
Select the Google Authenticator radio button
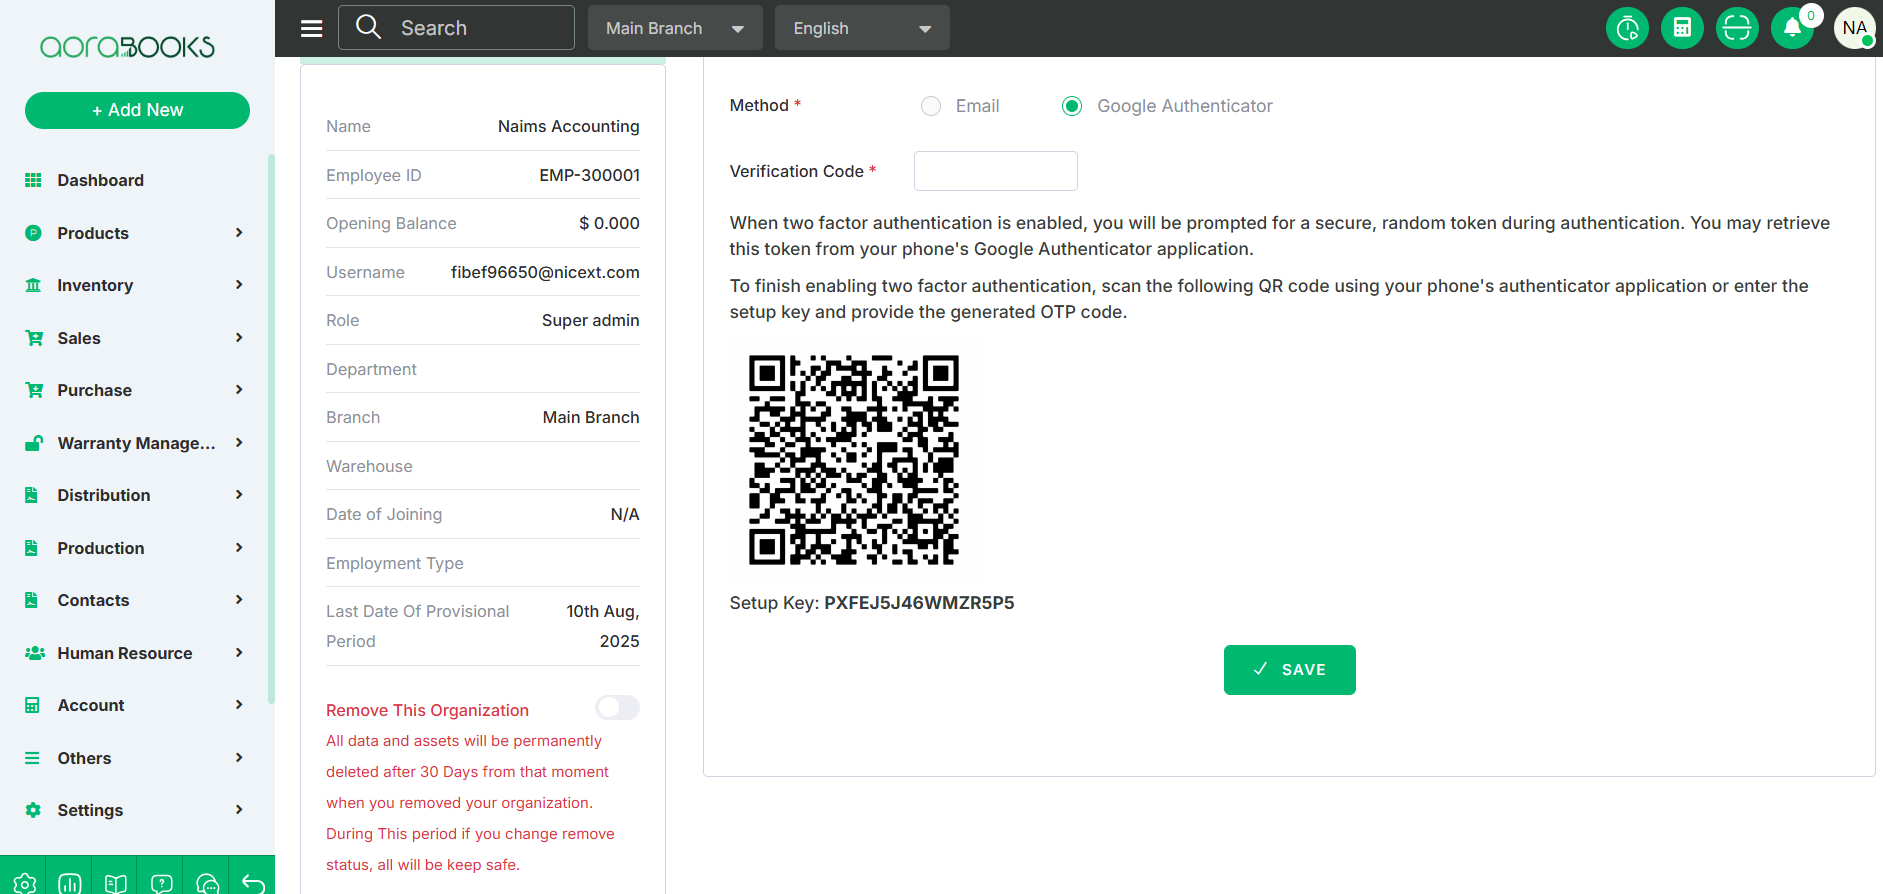(x=1072, y=106)
